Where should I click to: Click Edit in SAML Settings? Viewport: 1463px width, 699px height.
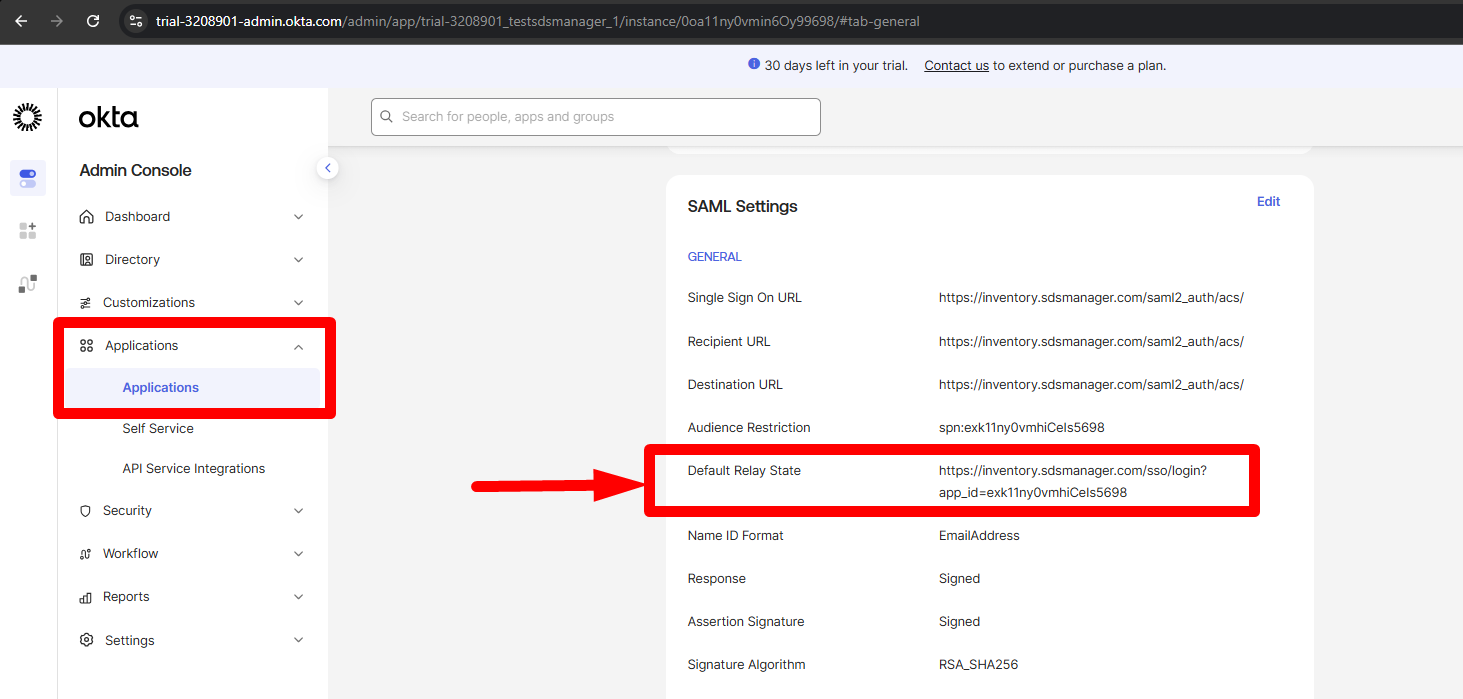click(x=1268, y=202)
